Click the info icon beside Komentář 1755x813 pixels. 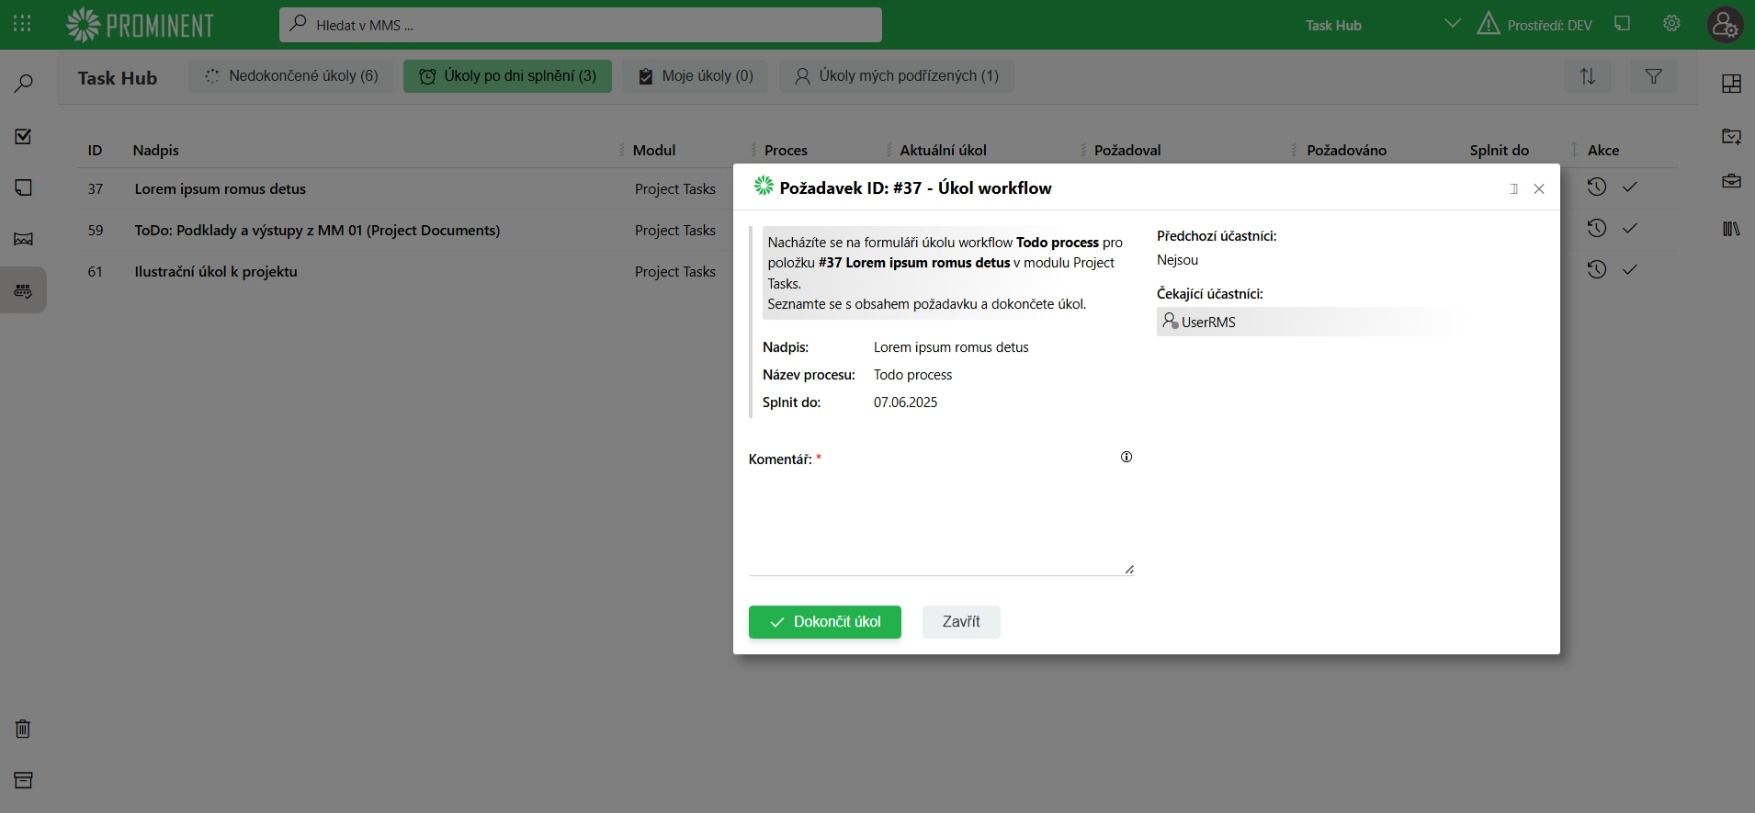[x=1126, y=457]
